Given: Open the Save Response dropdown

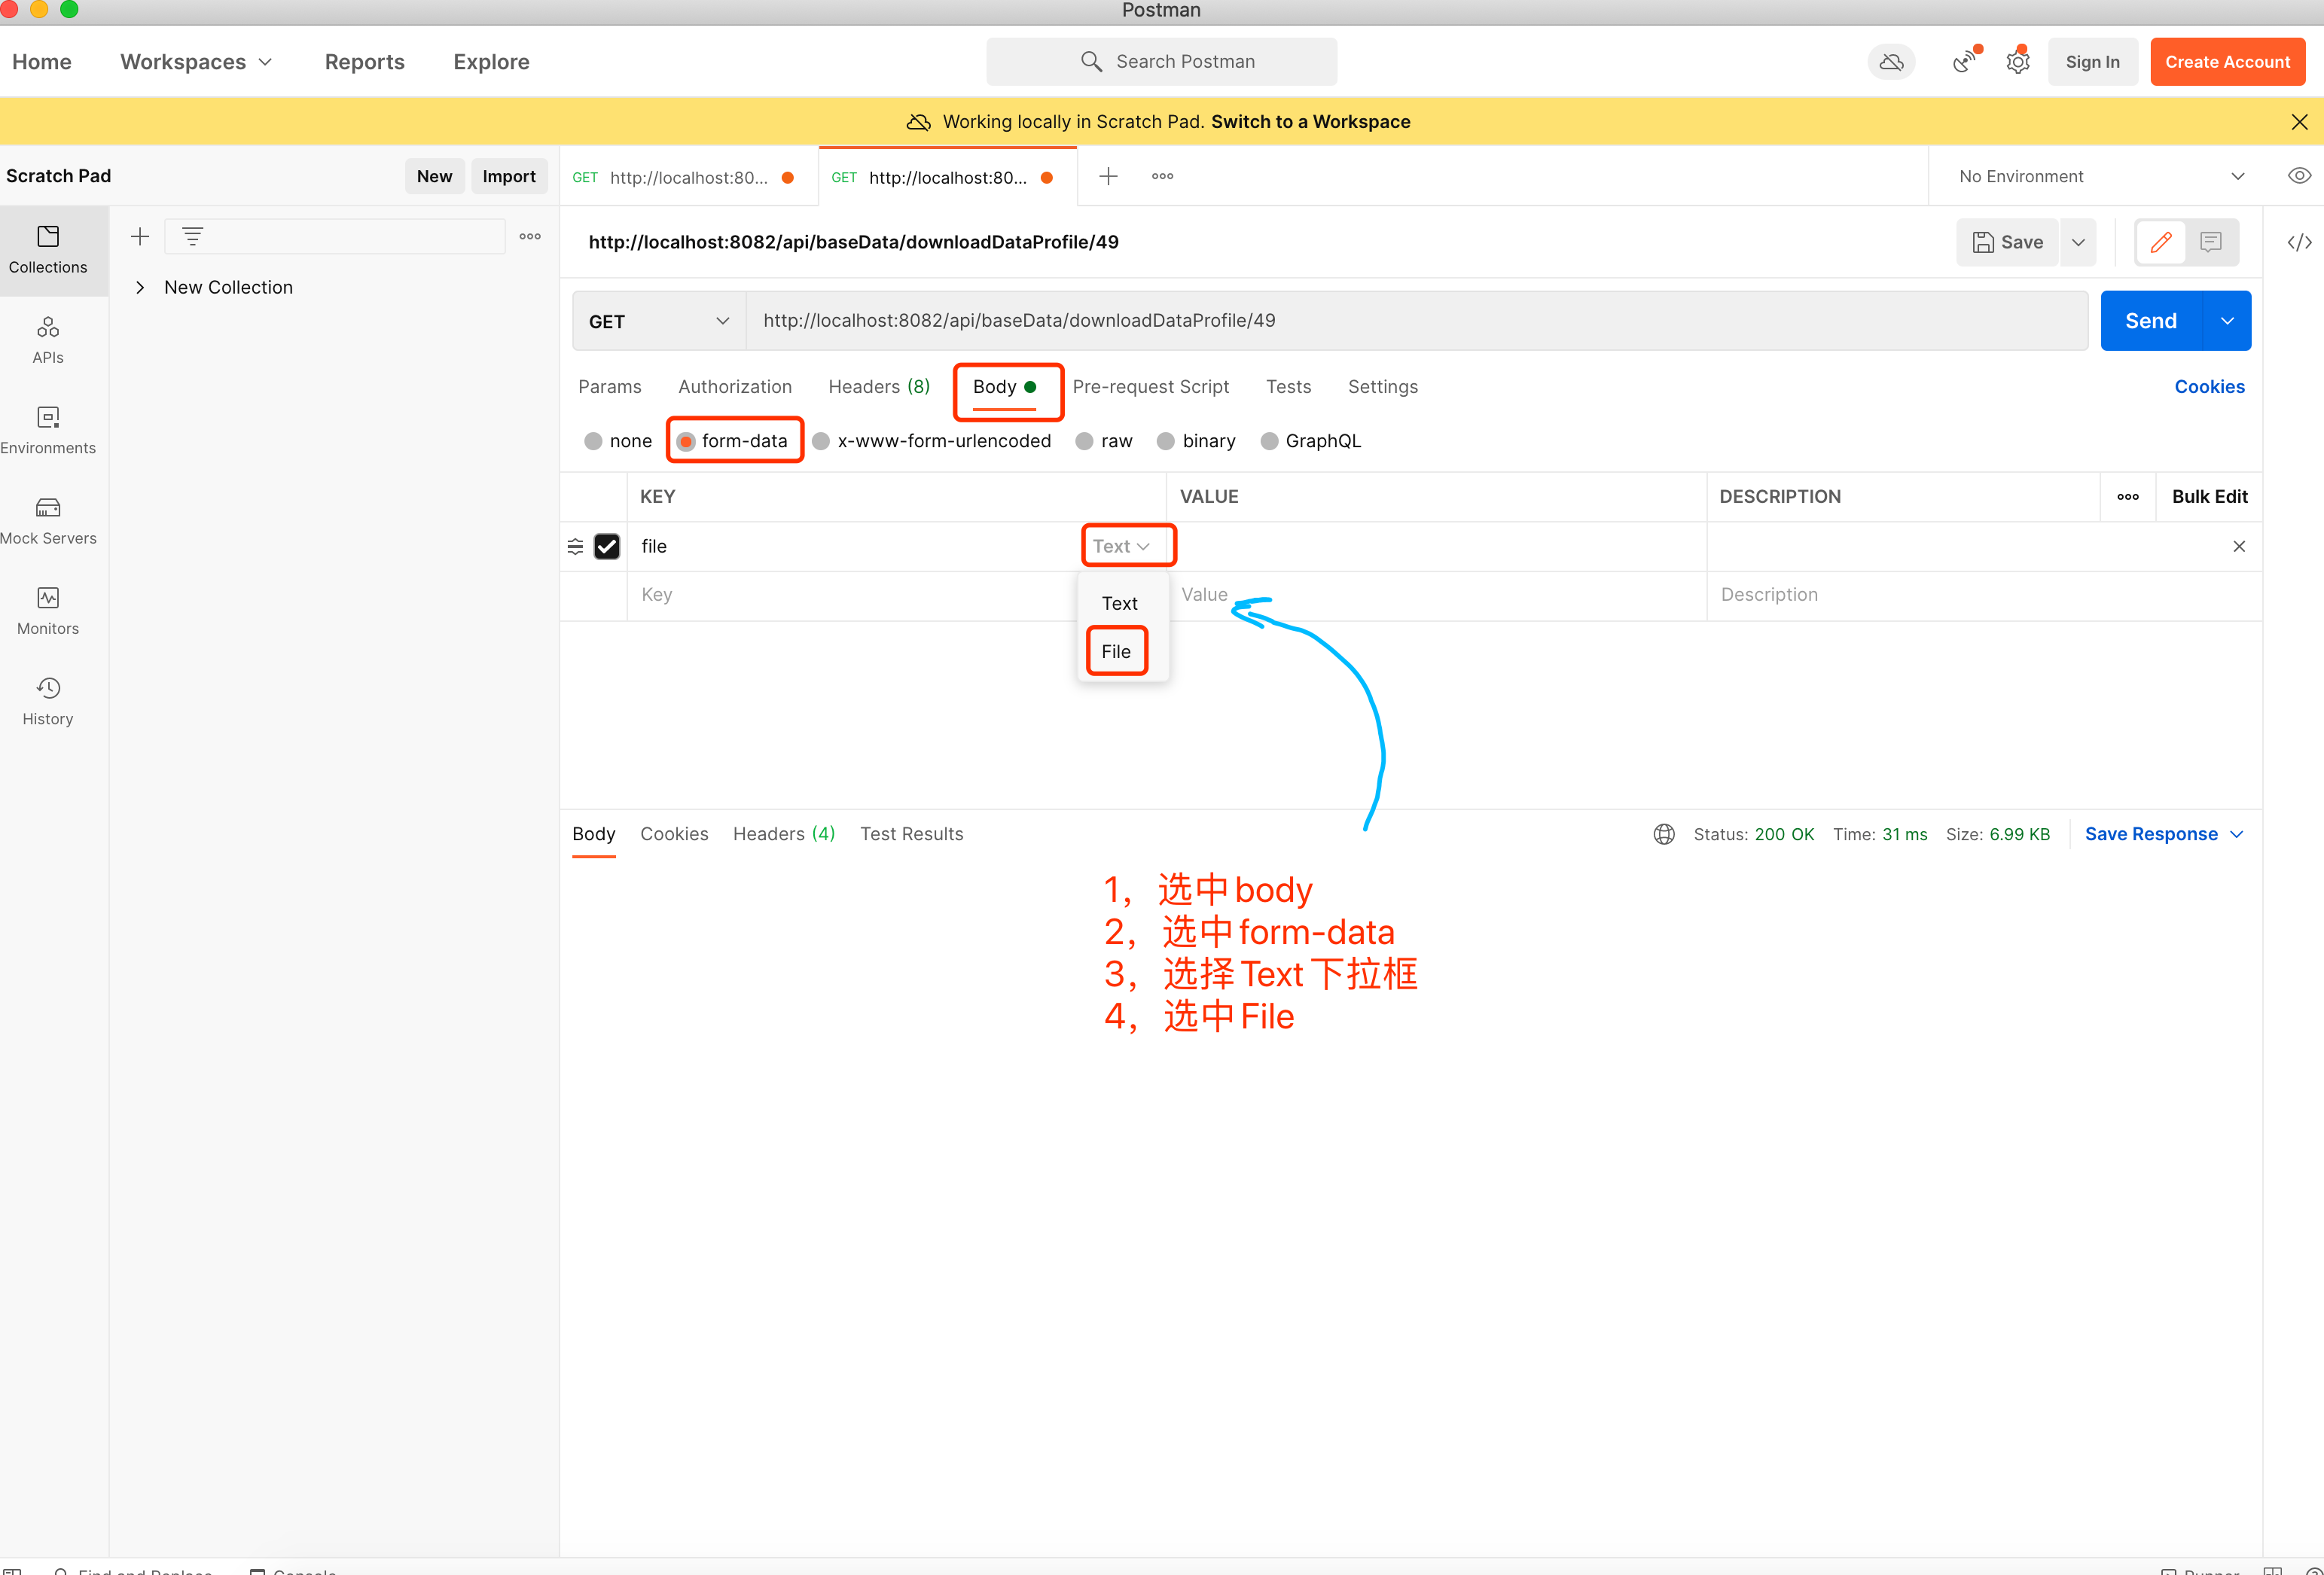Looking at the screenshot, I should (x=2164, y=834).
